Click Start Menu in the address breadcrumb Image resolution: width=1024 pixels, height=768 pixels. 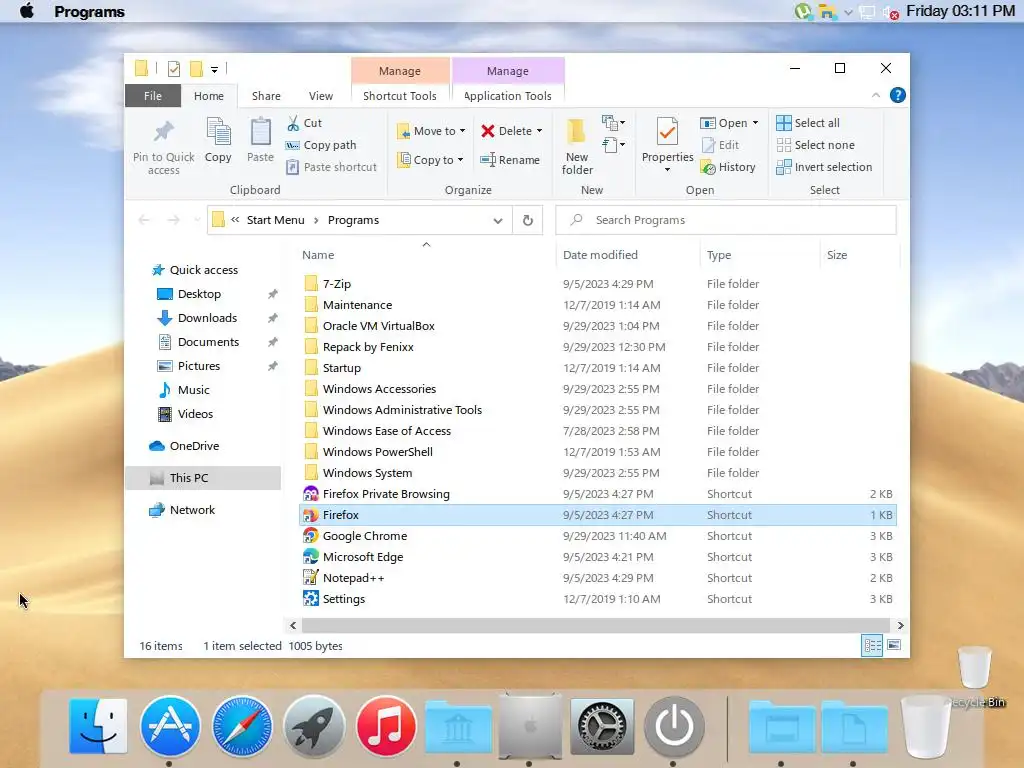(x=276, y=220)
